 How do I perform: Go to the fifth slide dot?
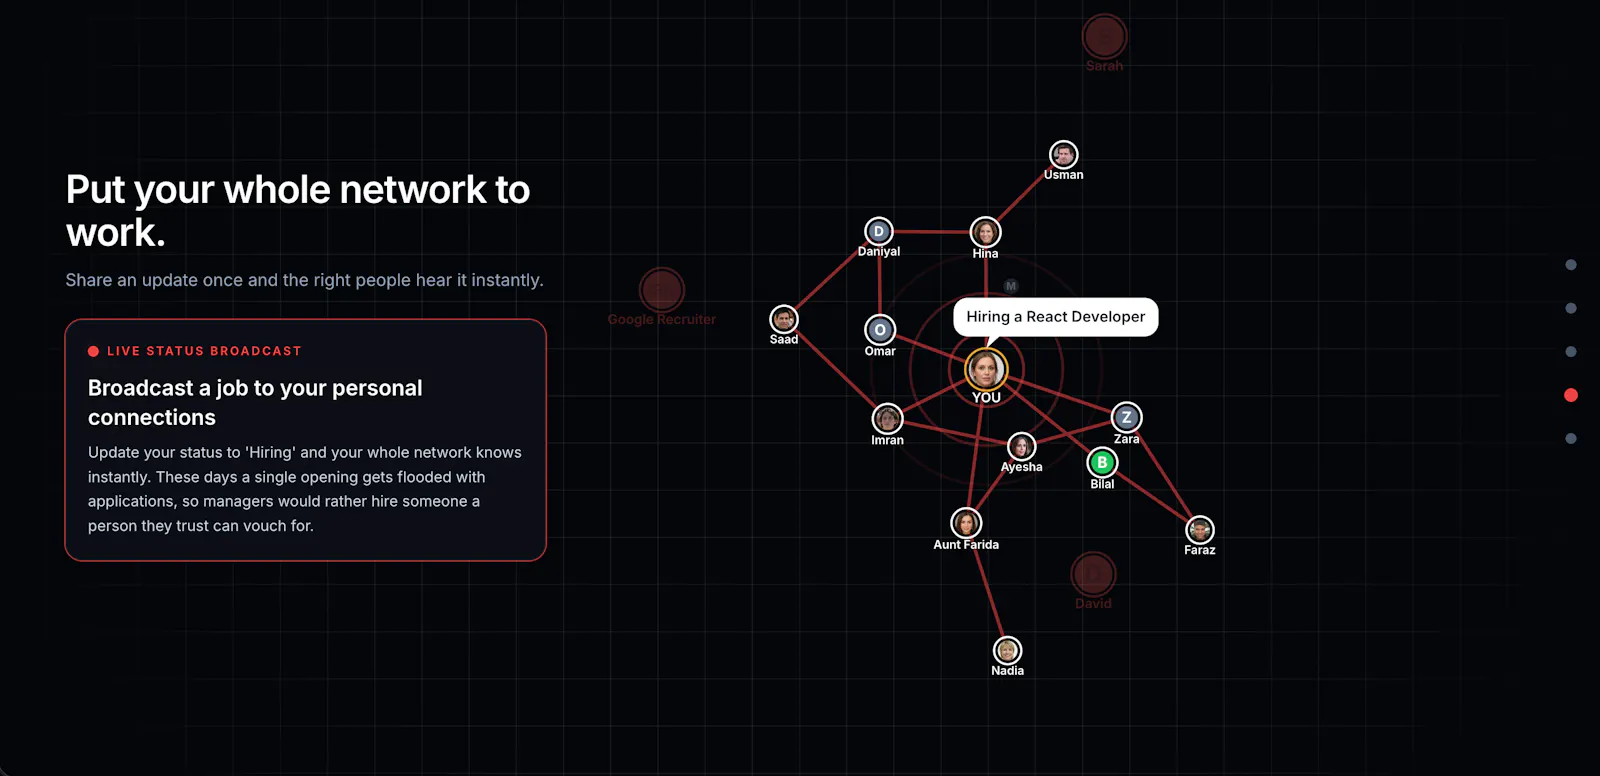click(1571, 439)
